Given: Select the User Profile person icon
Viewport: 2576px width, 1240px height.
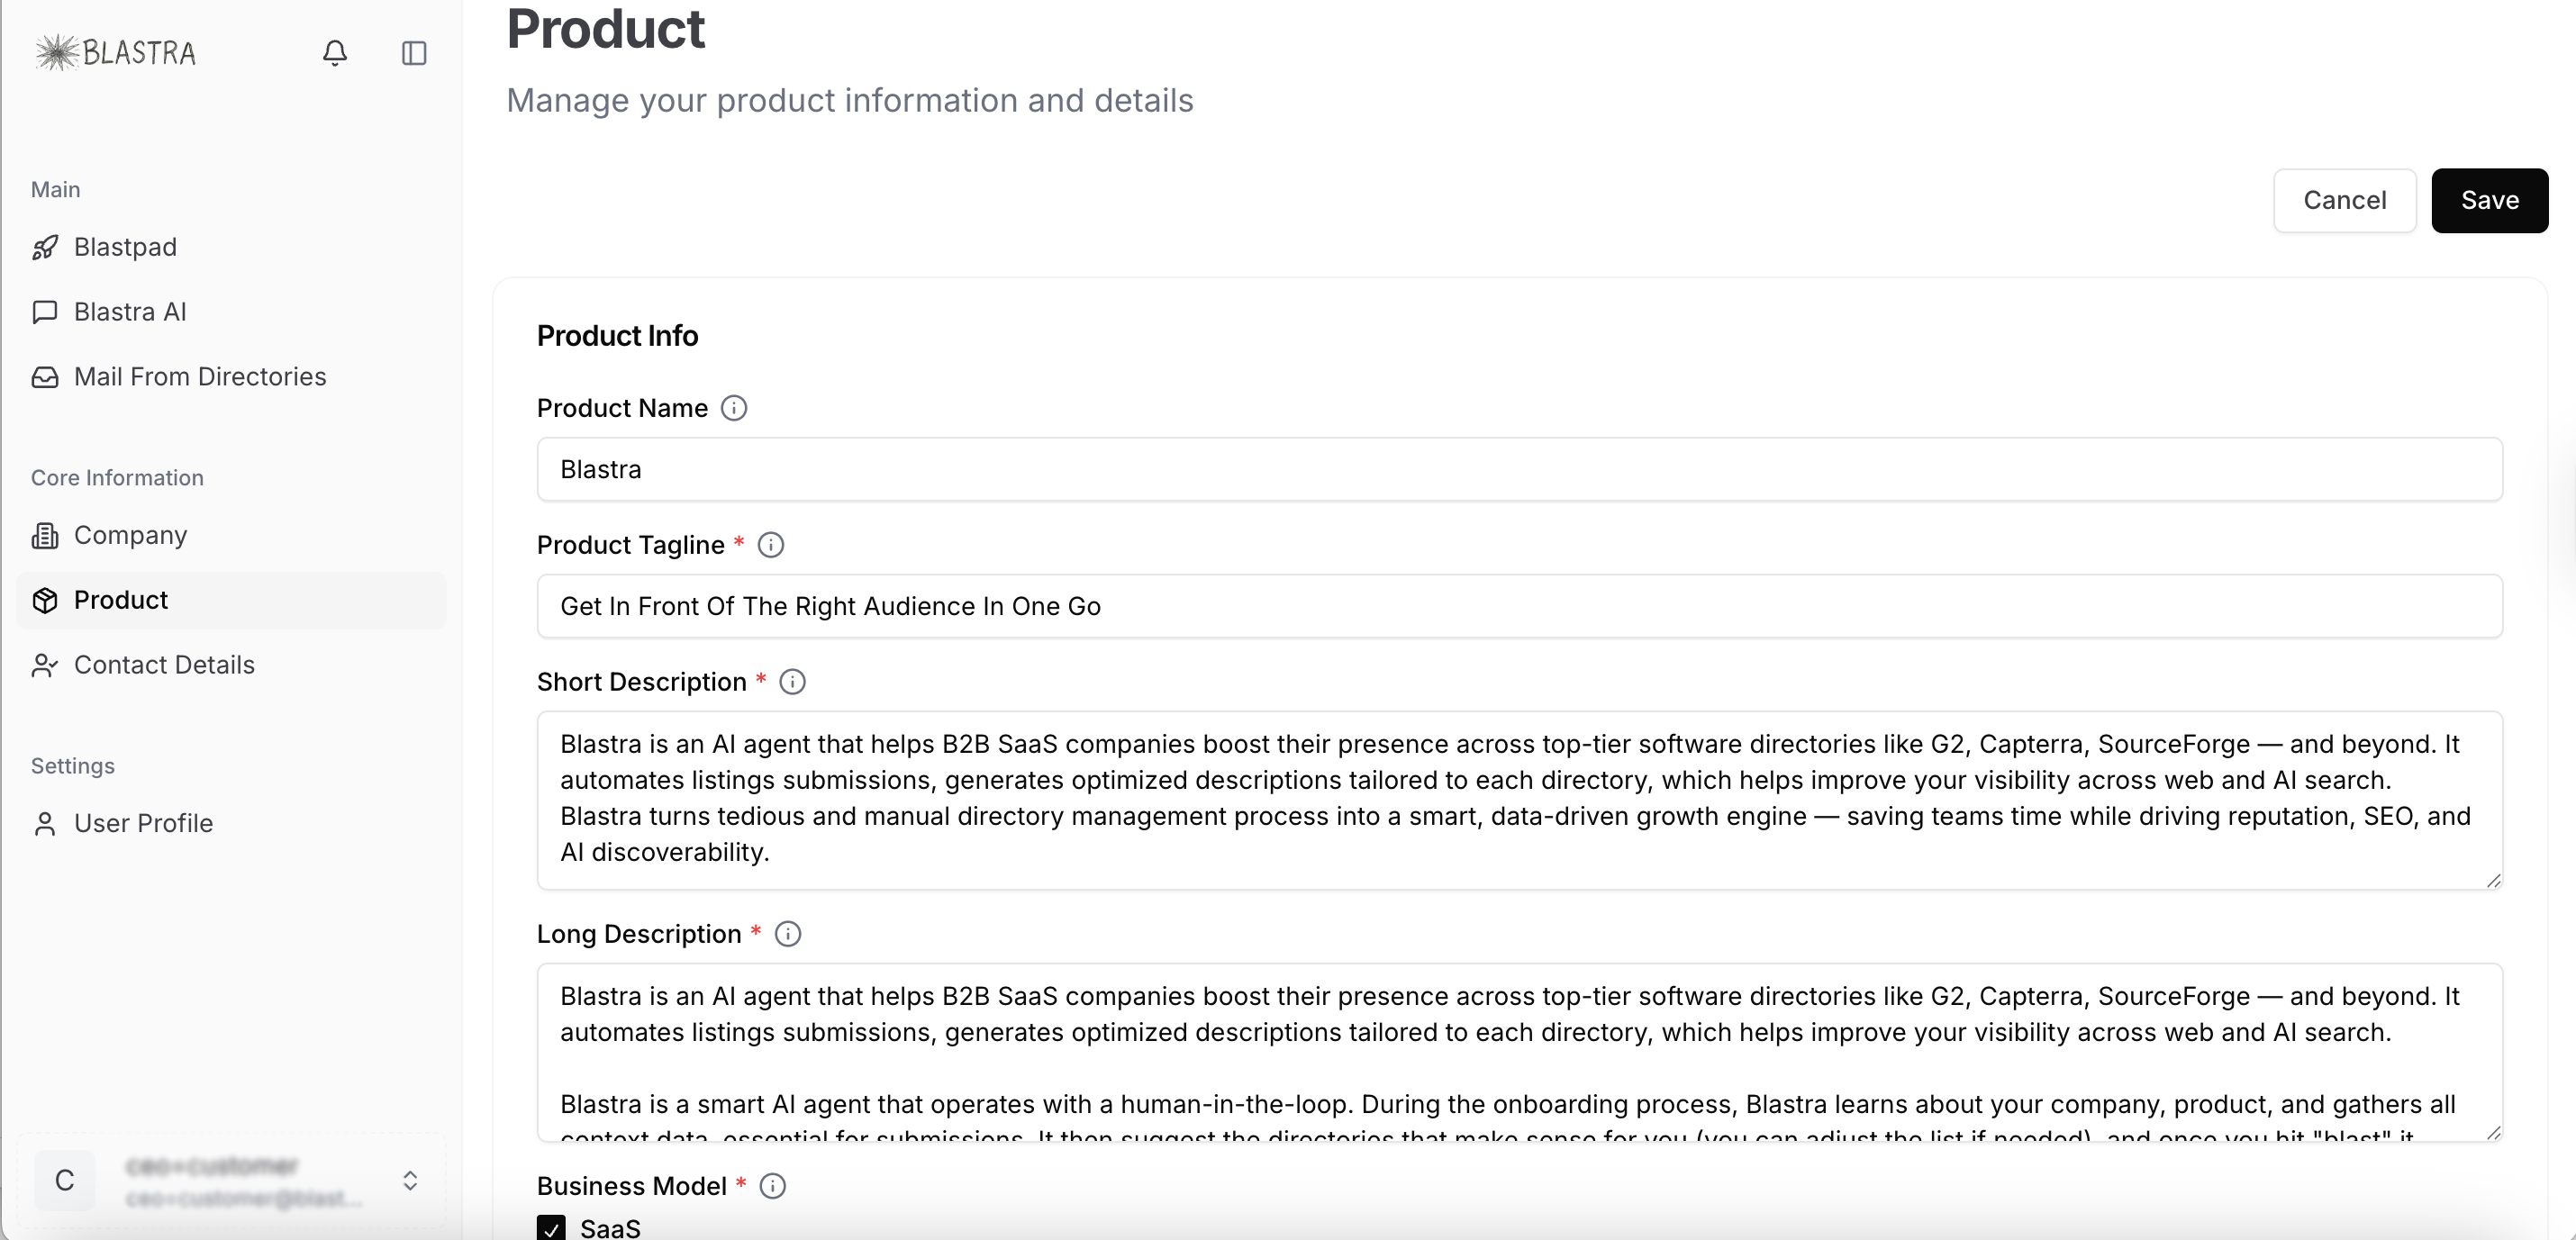Looking at the screenshot, I should 45,823.
